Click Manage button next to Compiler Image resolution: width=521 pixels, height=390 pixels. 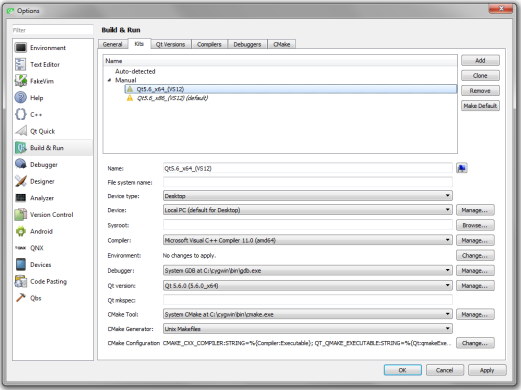[475, 240]
